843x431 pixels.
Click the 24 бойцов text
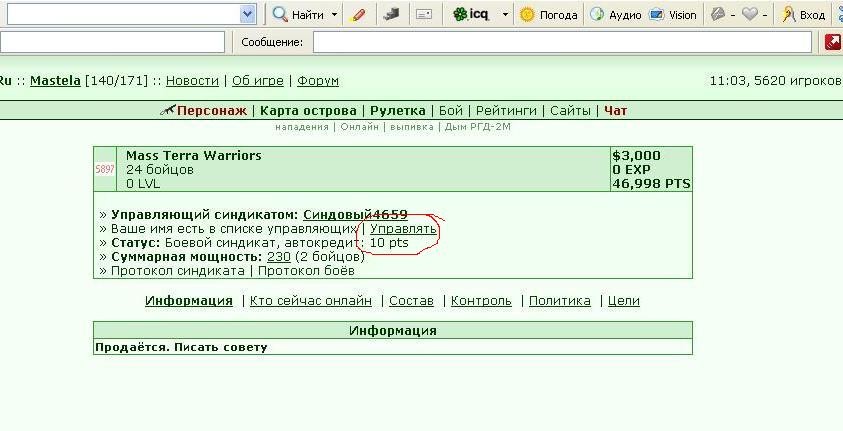point(160,169)
